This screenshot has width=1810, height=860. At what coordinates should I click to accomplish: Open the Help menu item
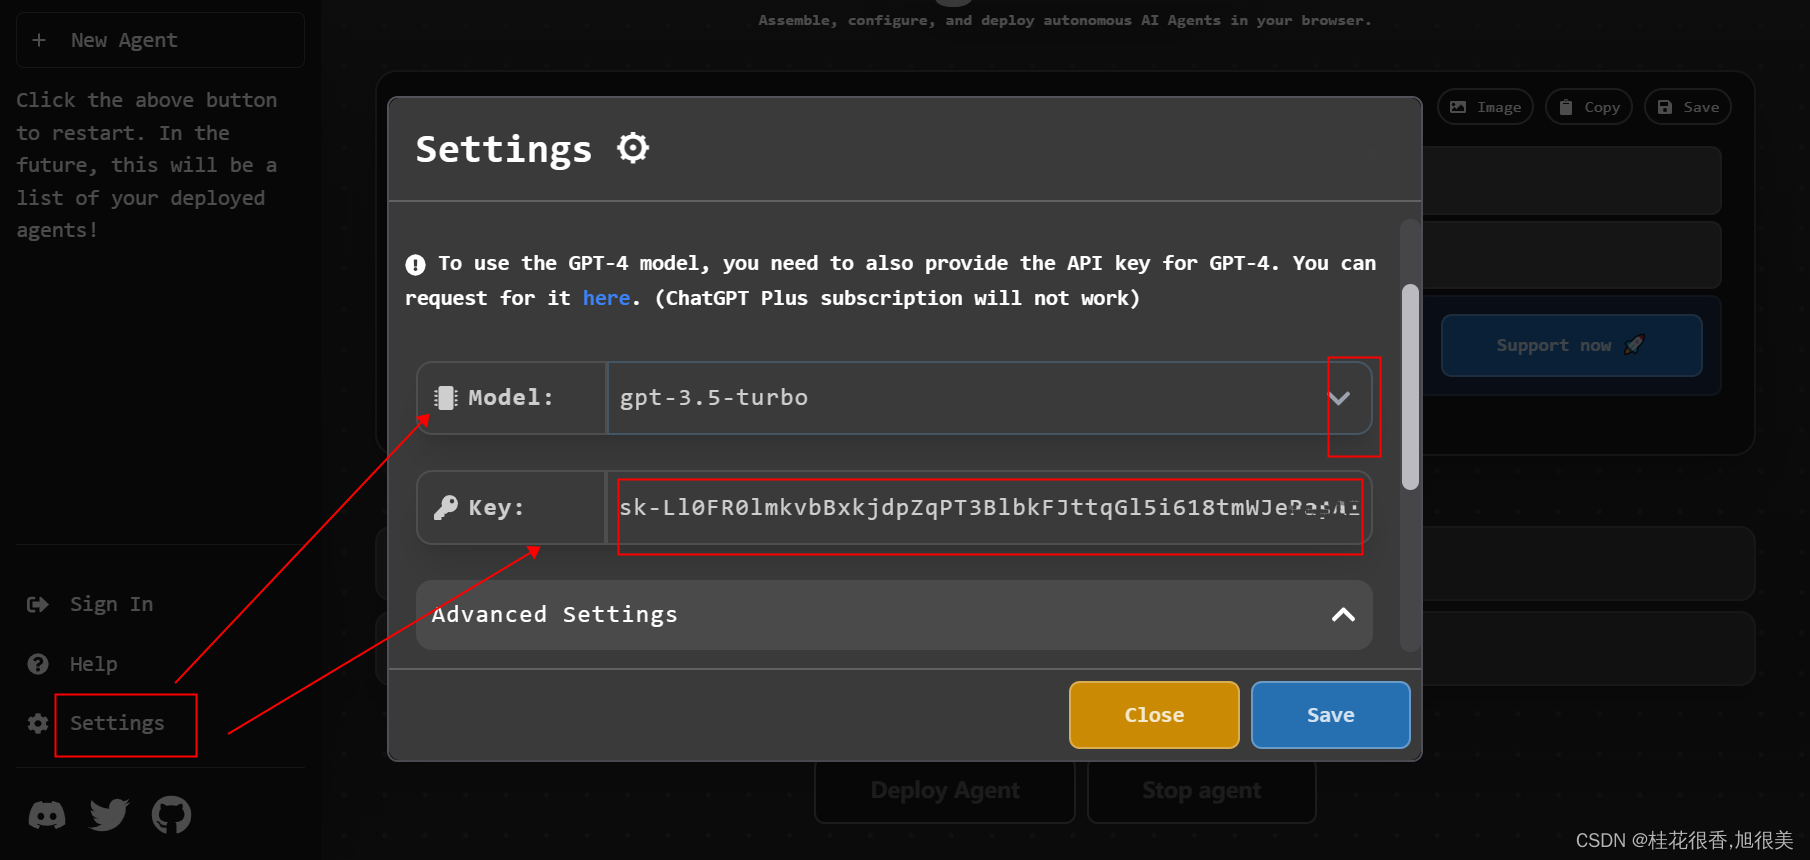(93, 664)
